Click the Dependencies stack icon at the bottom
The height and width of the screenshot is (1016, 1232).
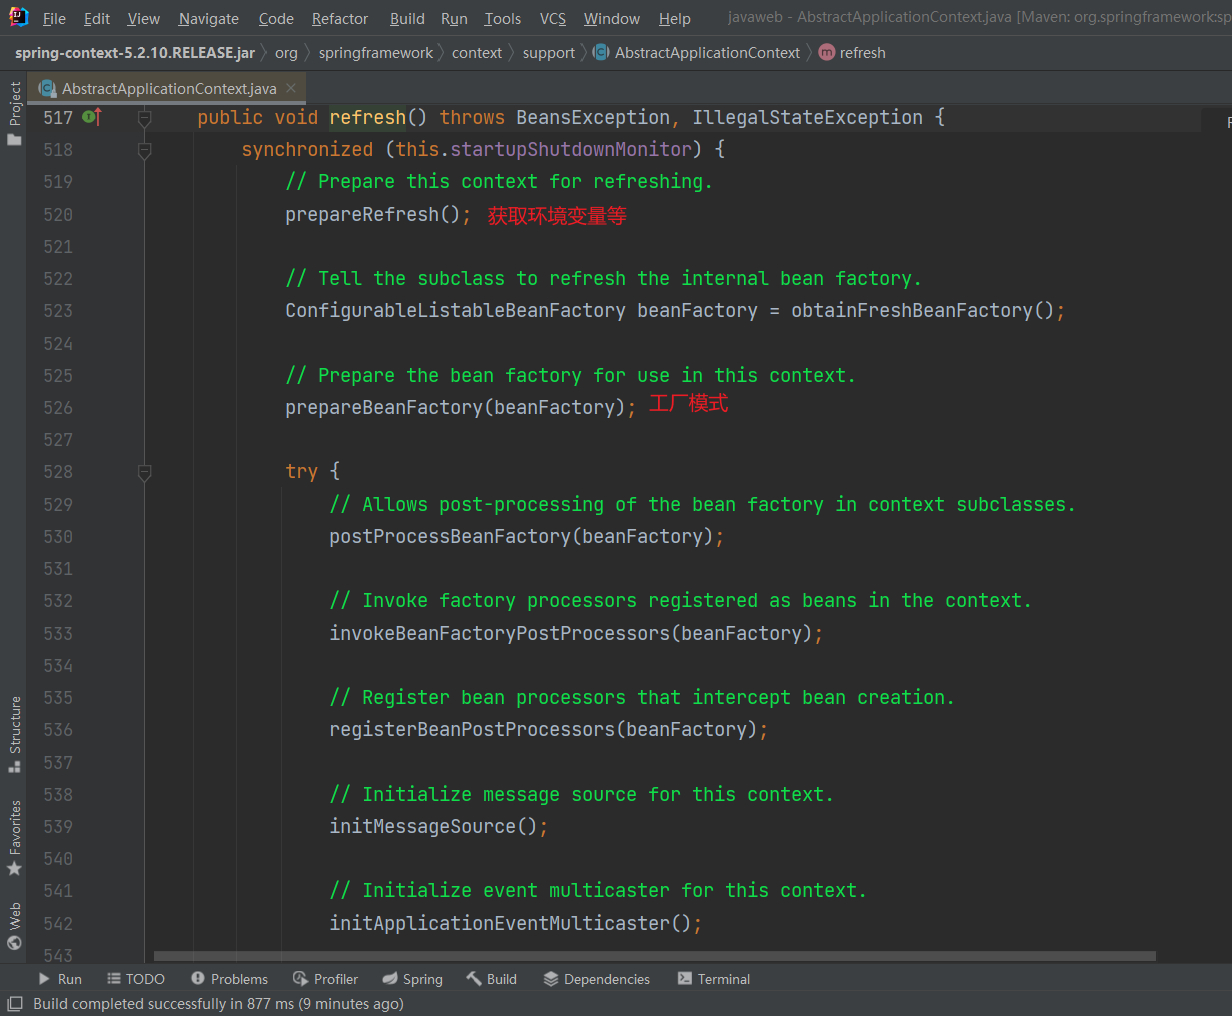tap(548, 979)
